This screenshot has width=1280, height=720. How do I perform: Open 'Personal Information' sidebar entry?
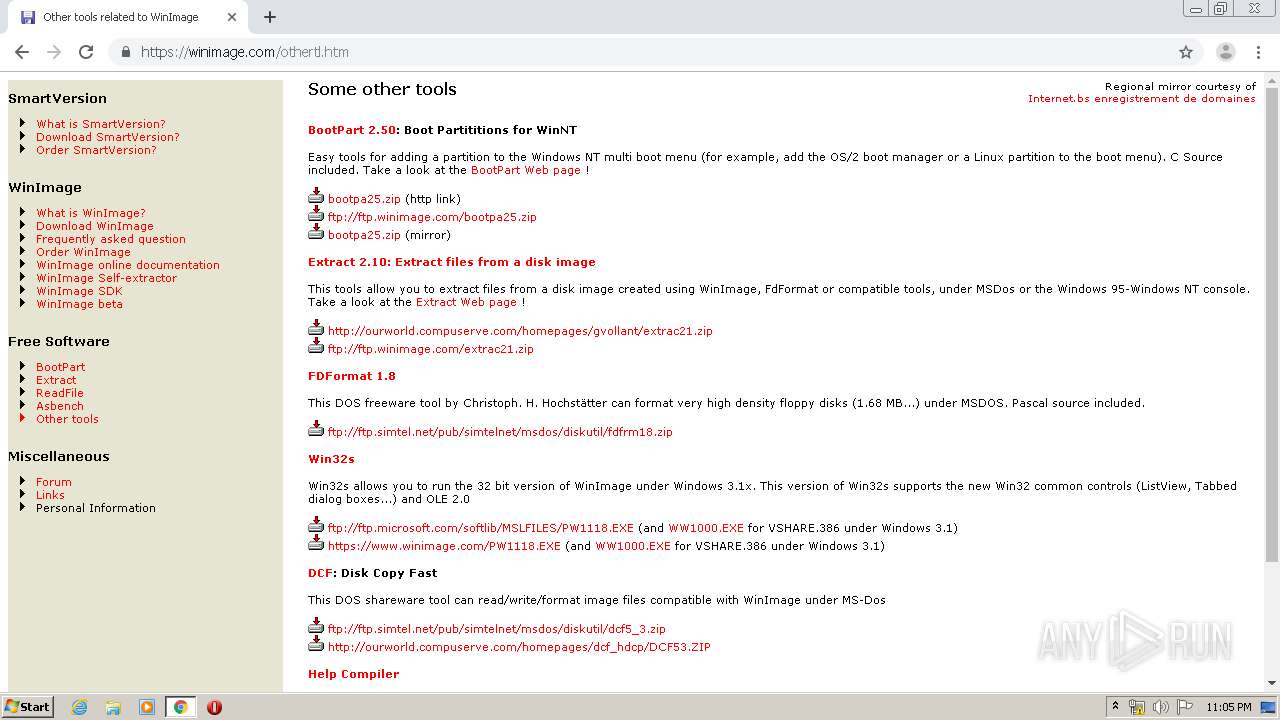coord(96,508)
